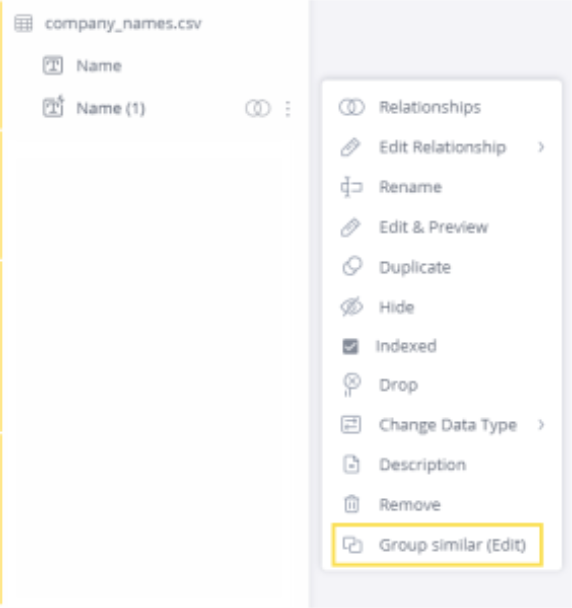Image resolution: width=572 pixels, height=608 pixels.
Task: Click the relationship circles icon on Name (1) row
Action: point(257,108)
